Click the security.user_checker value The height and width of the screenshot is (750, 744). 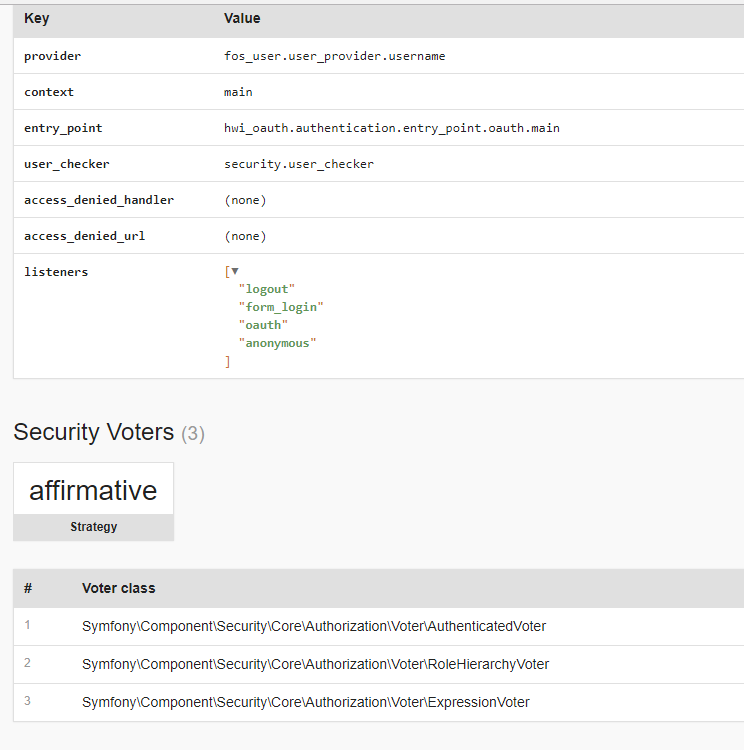(299, 164)
